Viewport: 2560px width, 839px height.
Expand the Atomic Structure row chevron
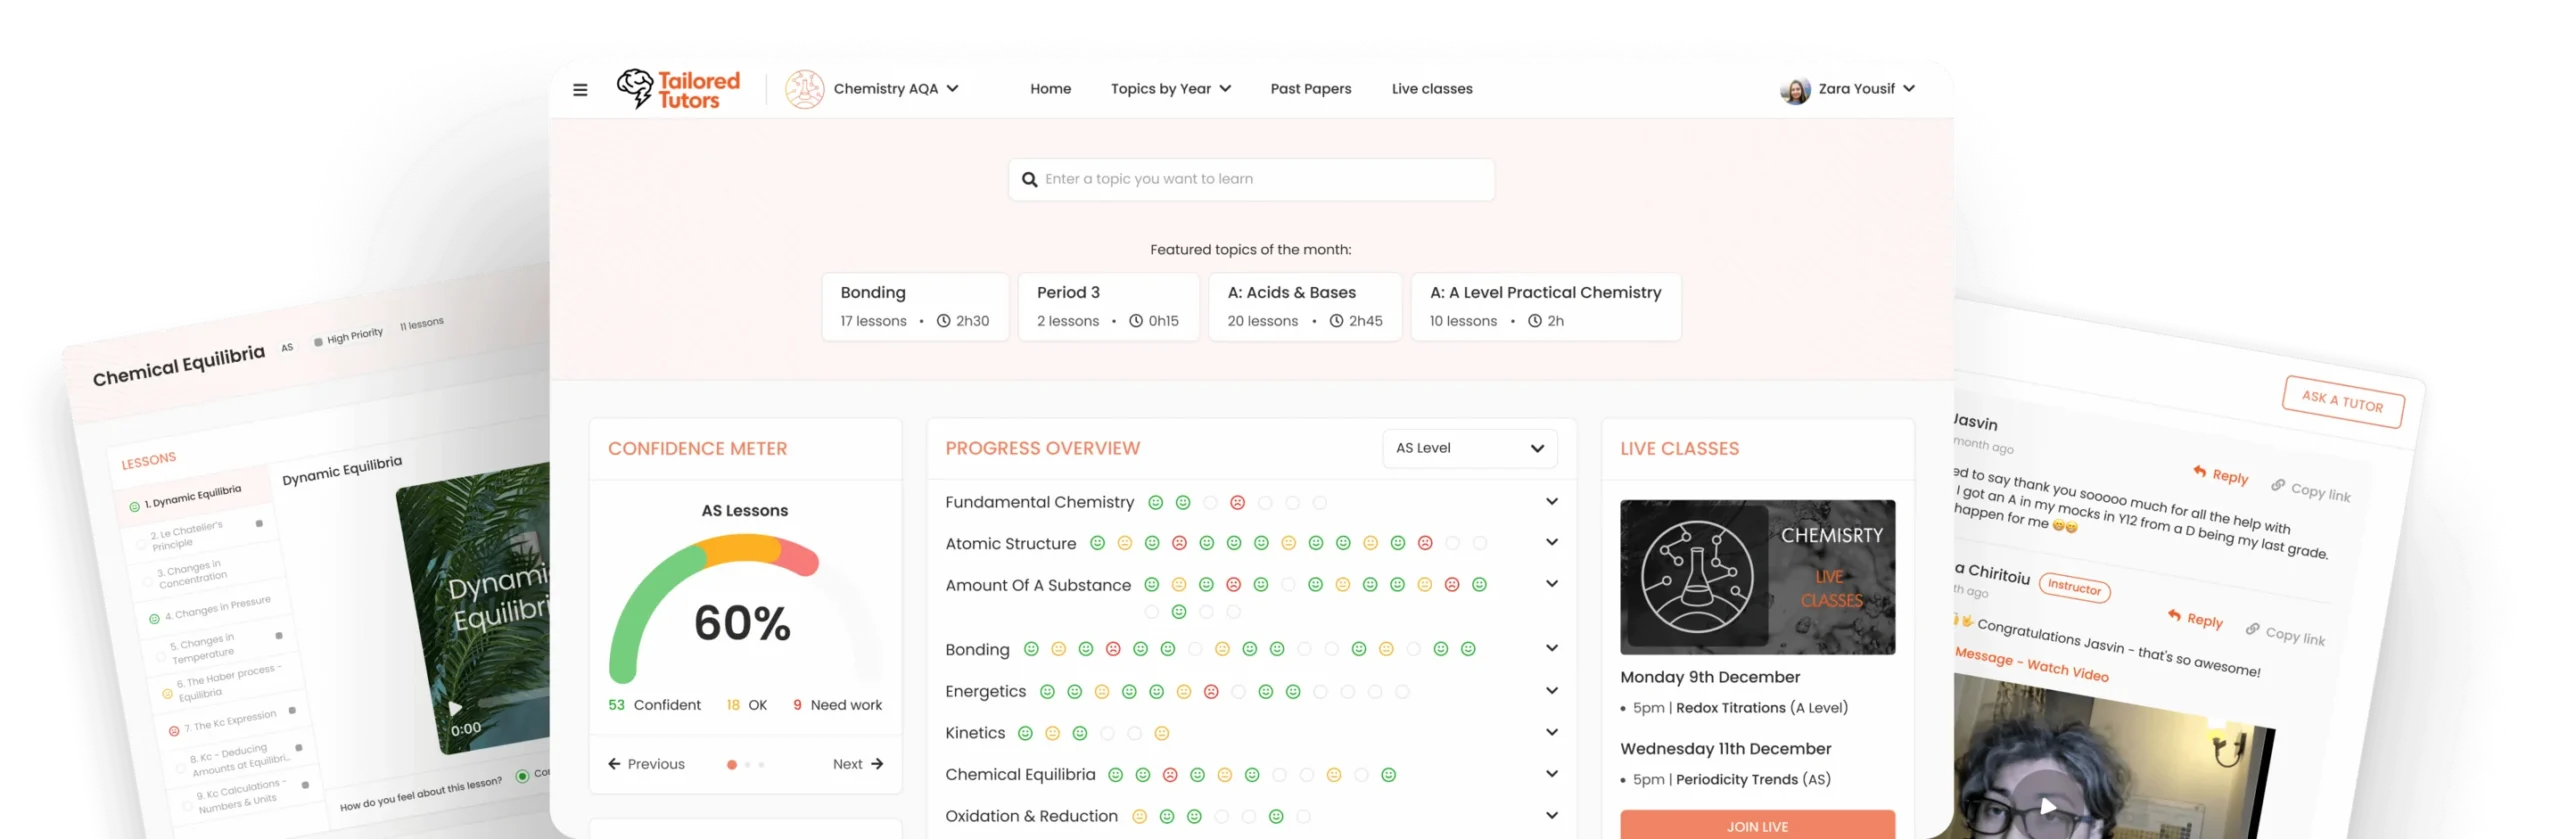(1551, 543)
